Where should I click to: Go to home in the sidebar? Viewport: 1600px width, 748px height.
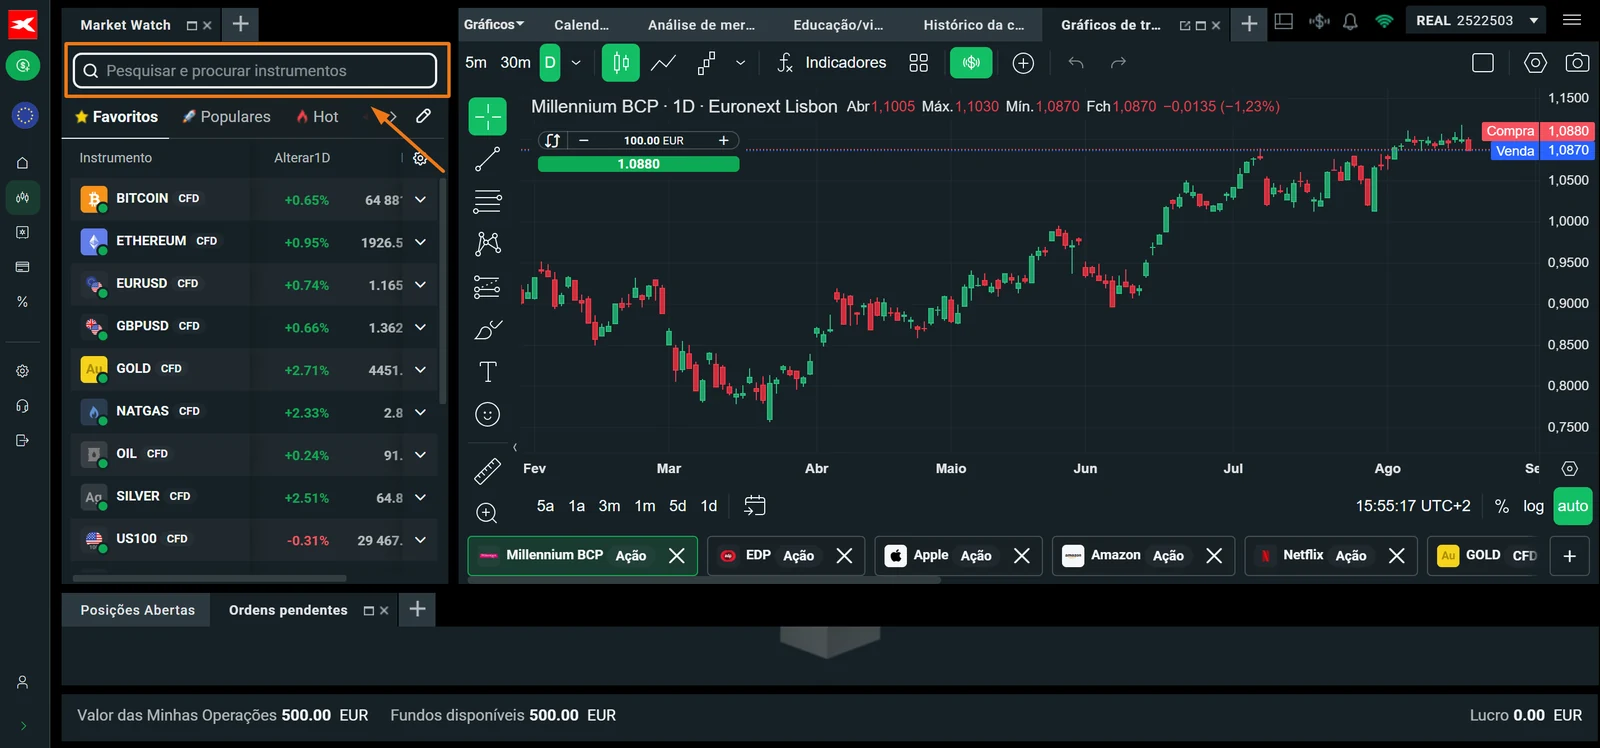[x=23, y=162]
